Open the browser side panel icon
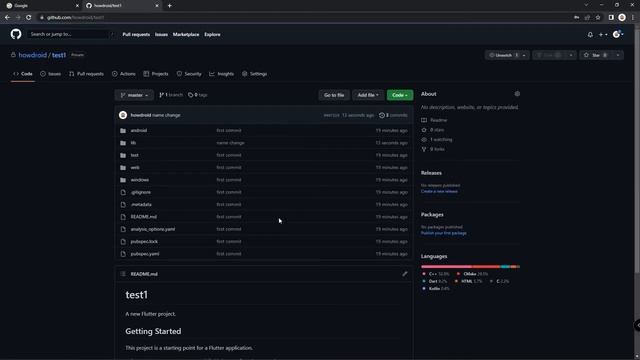 [x=611, y=18]
